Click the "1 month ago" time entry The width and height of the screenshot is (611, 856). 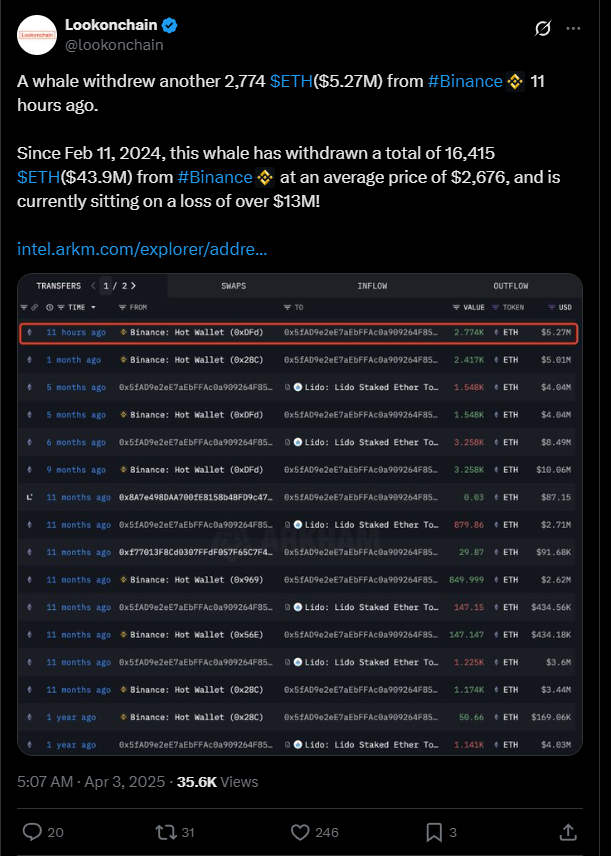[74, 360]
